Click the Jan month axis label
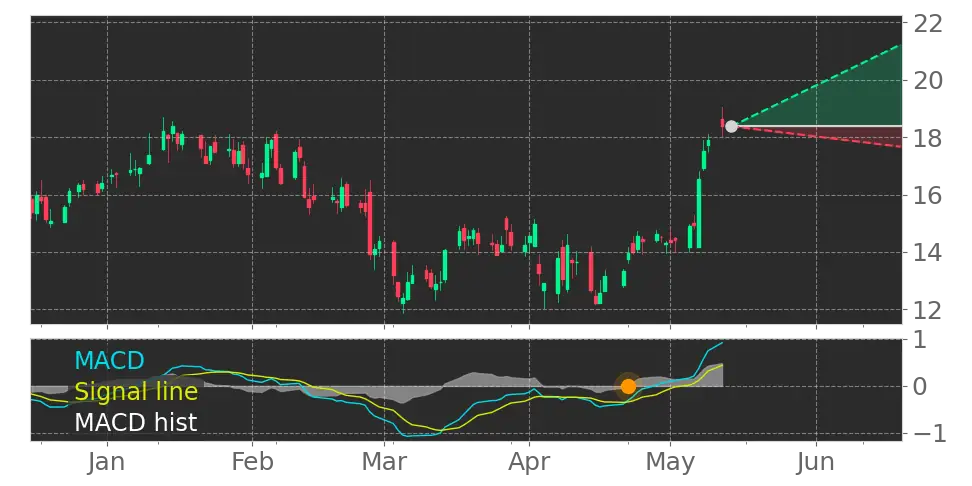972x486 pixels. coord(107,463)
